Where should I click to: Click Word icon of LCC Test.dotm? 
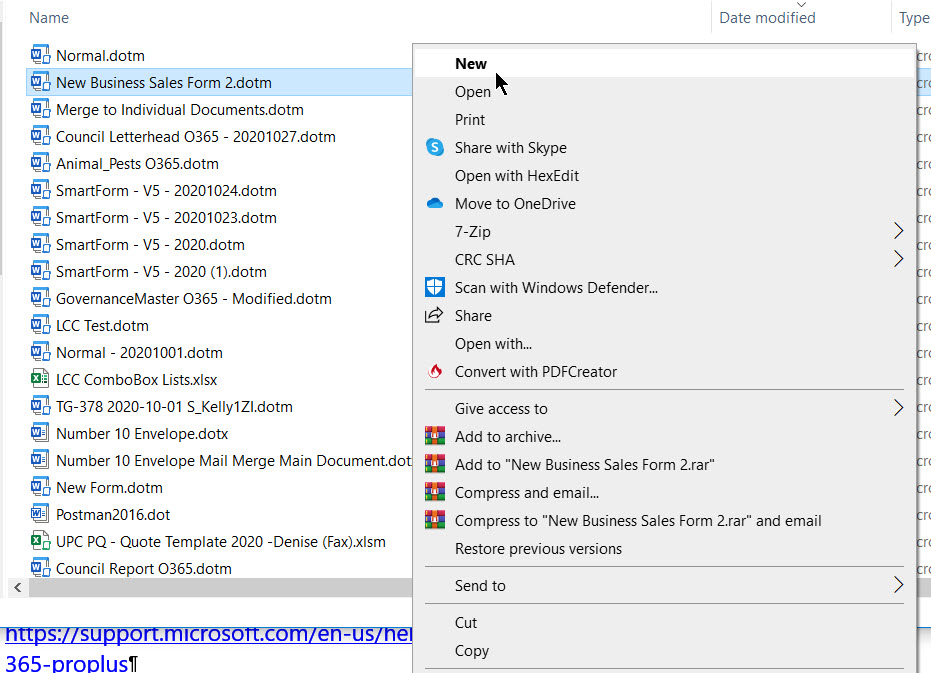click(40, 324)
